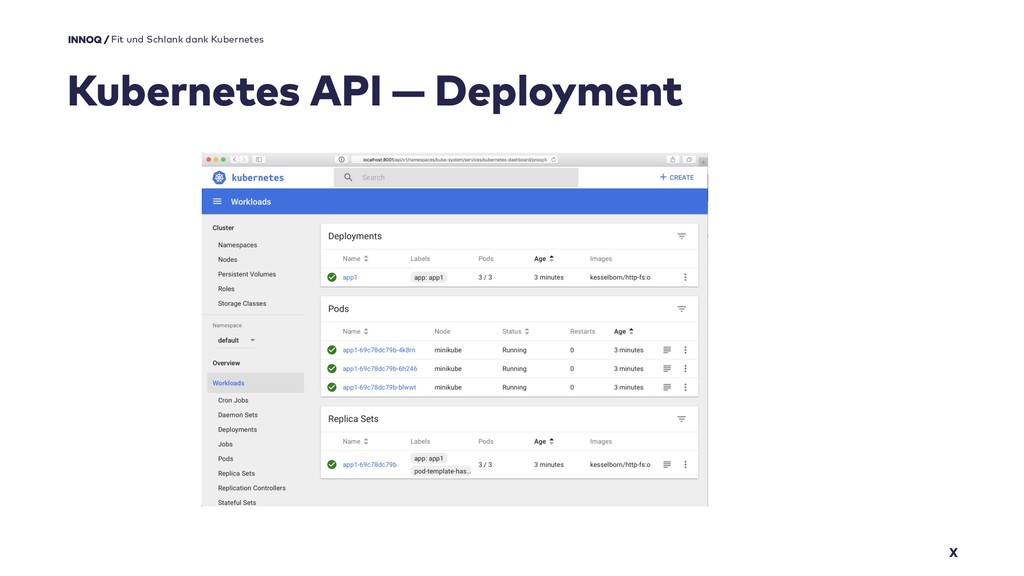Open the browser tabs overview icon
This screenshot has height=576, width=1024.
(688, 159)
